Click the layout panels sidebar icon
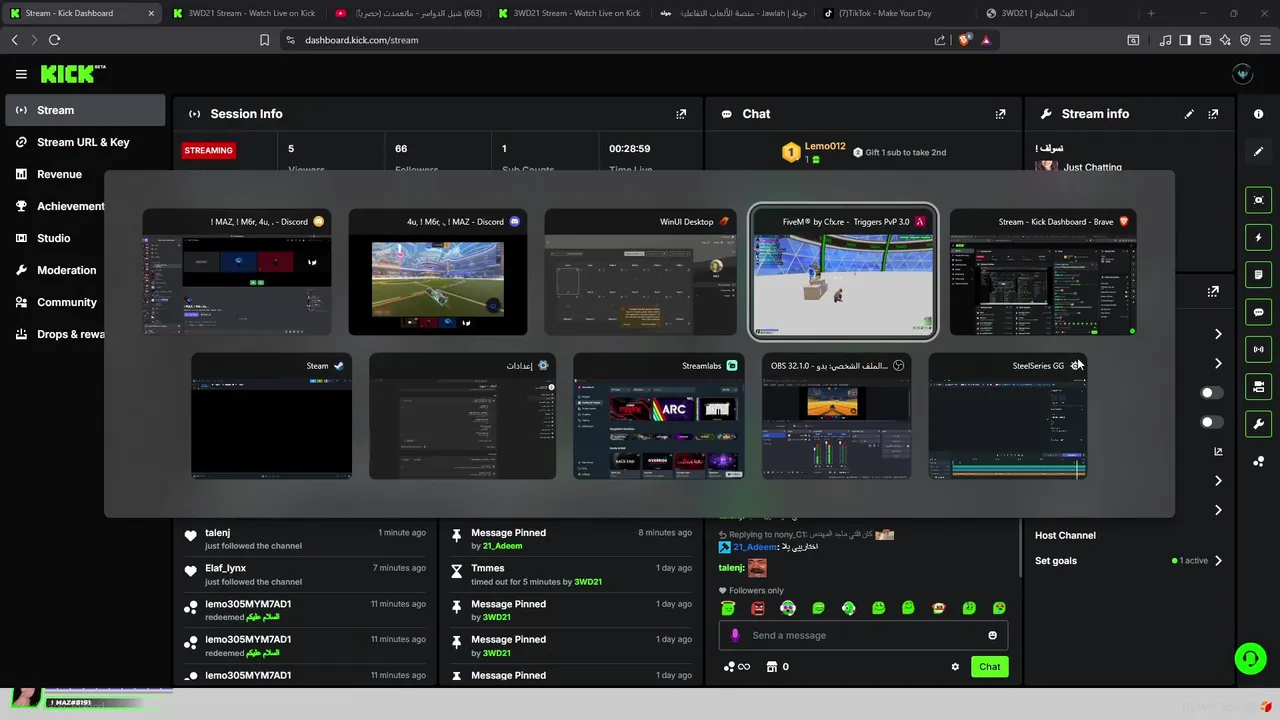Image resolution: width=1280 pixels, height=720 pixels. (x=1258, y=387)
